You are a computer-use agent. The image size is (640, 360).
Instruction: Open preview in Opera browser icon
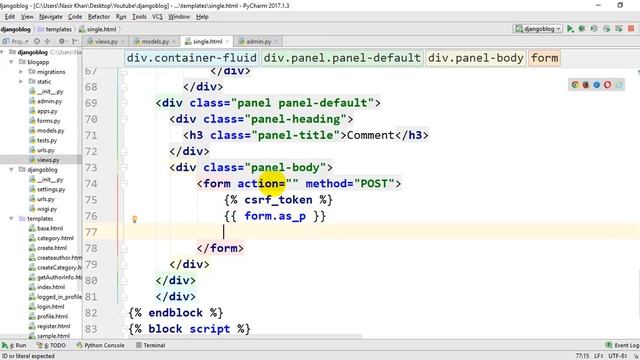point(607,84)
